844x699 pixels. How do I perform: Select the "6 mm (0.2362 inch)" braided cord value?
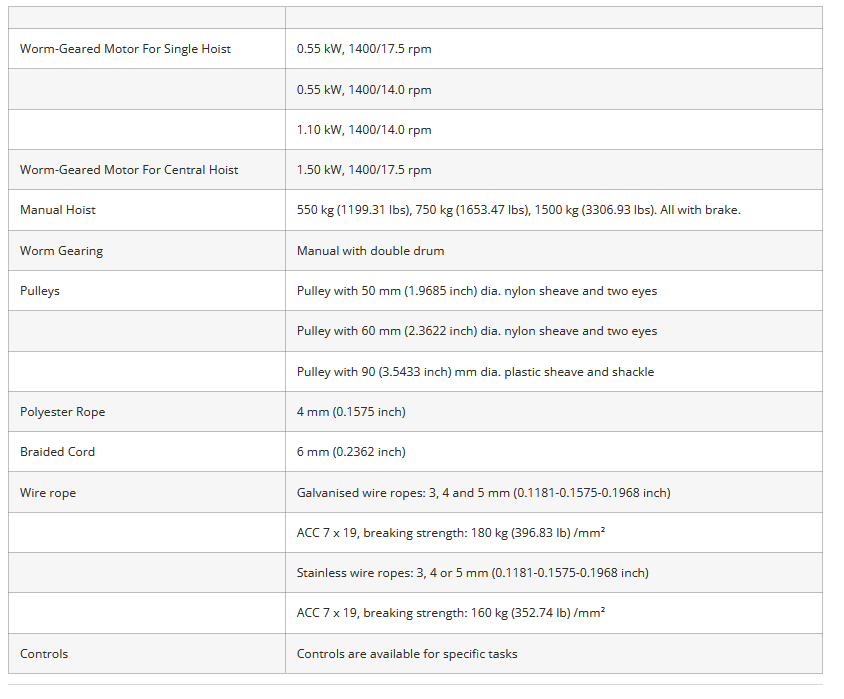[351, 452]
